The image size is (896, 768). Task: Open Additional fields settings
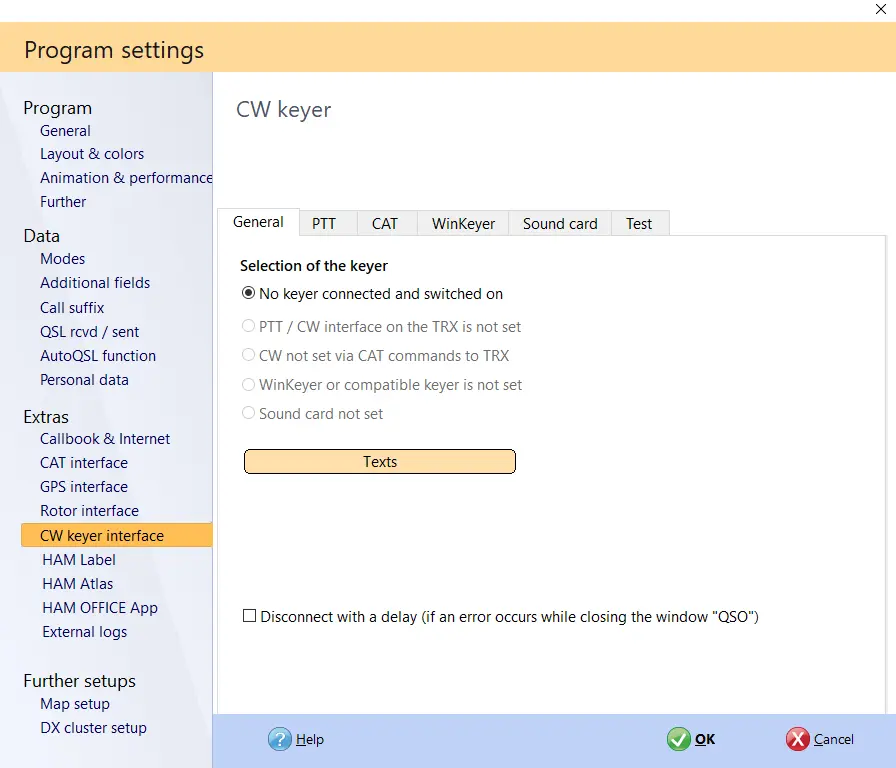click(x=95, y=283)
